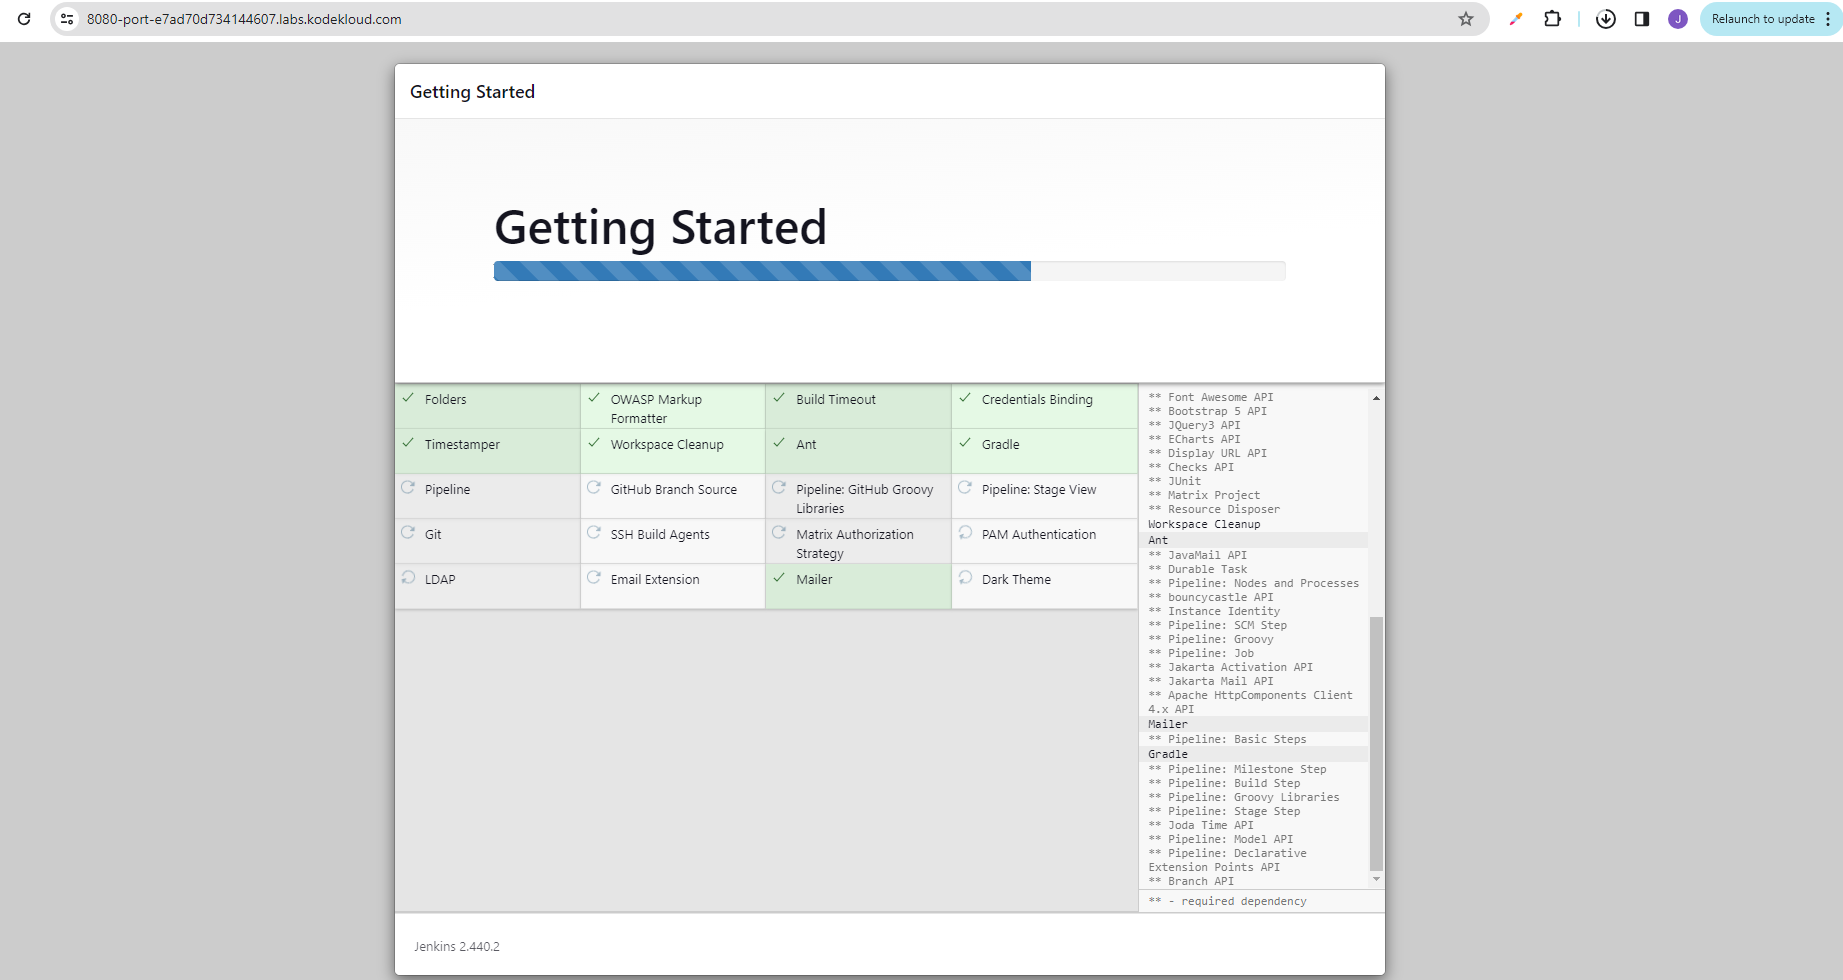Click the Gradle entry in the install log

coord(1168,754)
